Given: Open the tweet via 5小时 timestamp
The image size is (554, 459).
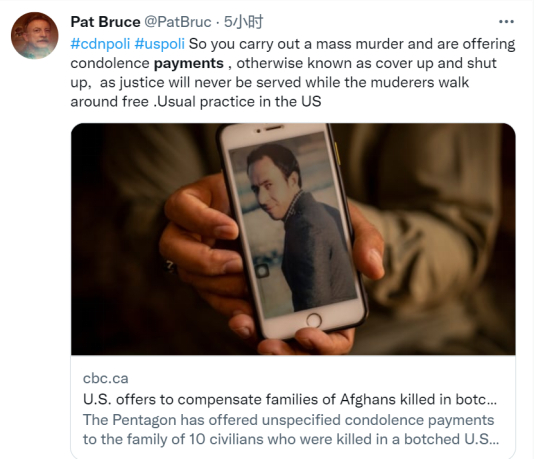Looking at the screenshot, I should point(243,22).
